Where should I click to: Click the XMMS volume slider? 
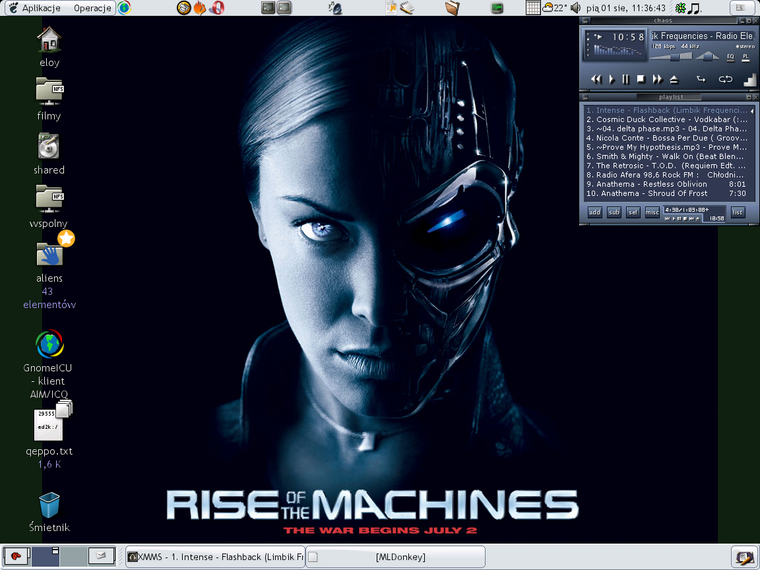point(671,56)
